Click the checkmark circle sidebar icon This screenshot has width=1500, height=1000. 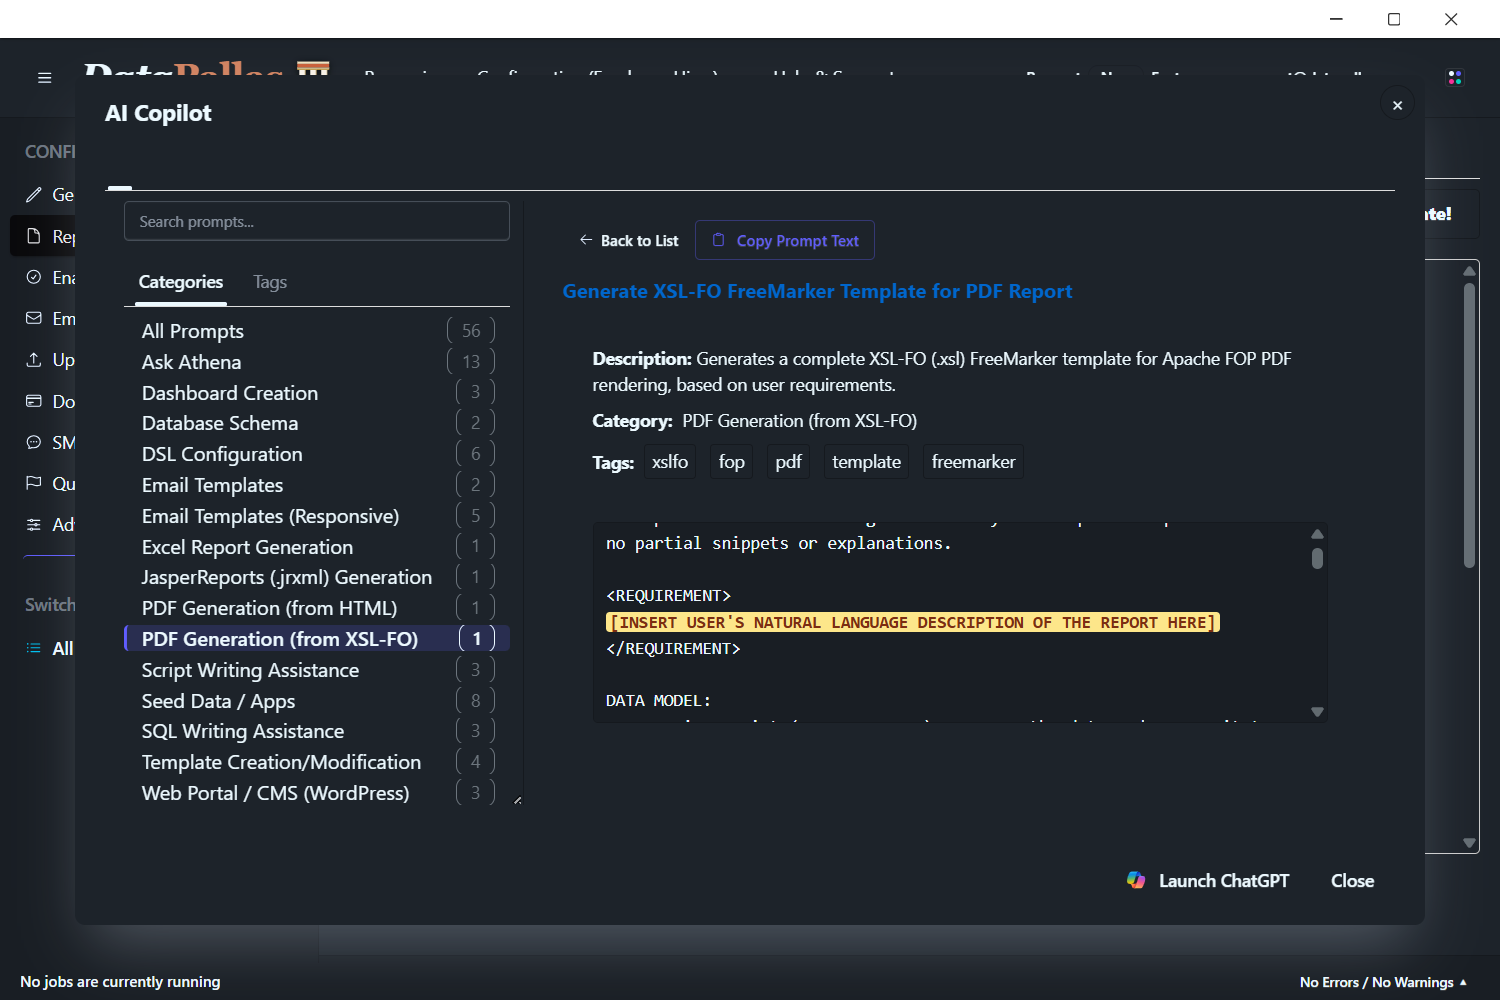coord(34,277)
